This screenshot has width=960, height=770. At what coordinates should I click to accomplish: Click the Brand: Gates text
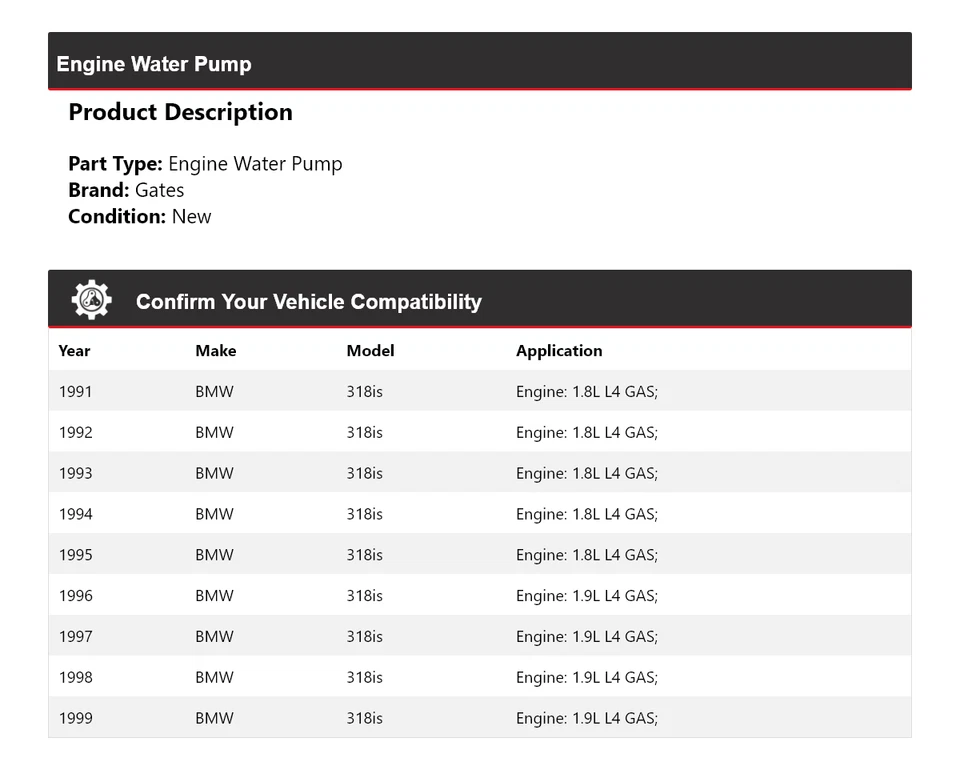click(x=126, y=190)
